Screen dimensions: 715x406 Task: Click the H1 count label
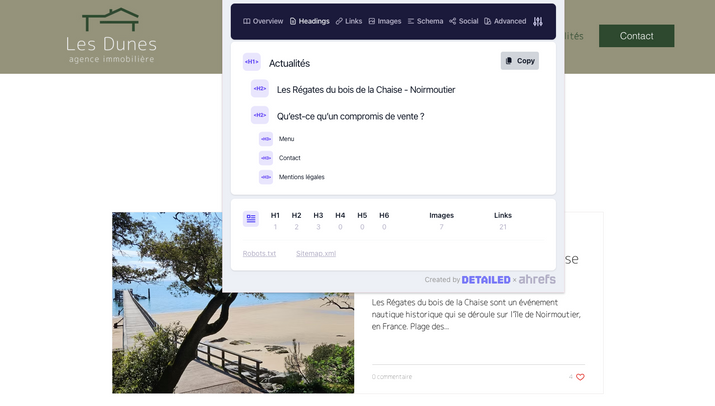(275, 215)
